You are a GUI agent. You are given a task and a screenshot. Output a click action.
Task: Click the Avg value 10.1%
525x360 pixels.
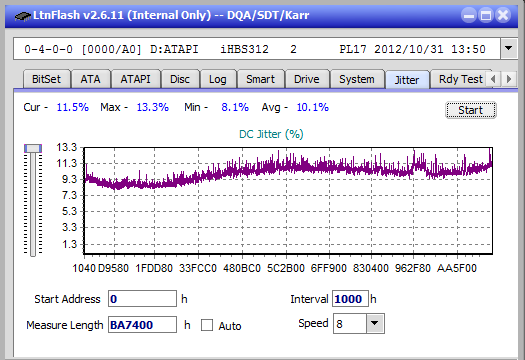313,107
